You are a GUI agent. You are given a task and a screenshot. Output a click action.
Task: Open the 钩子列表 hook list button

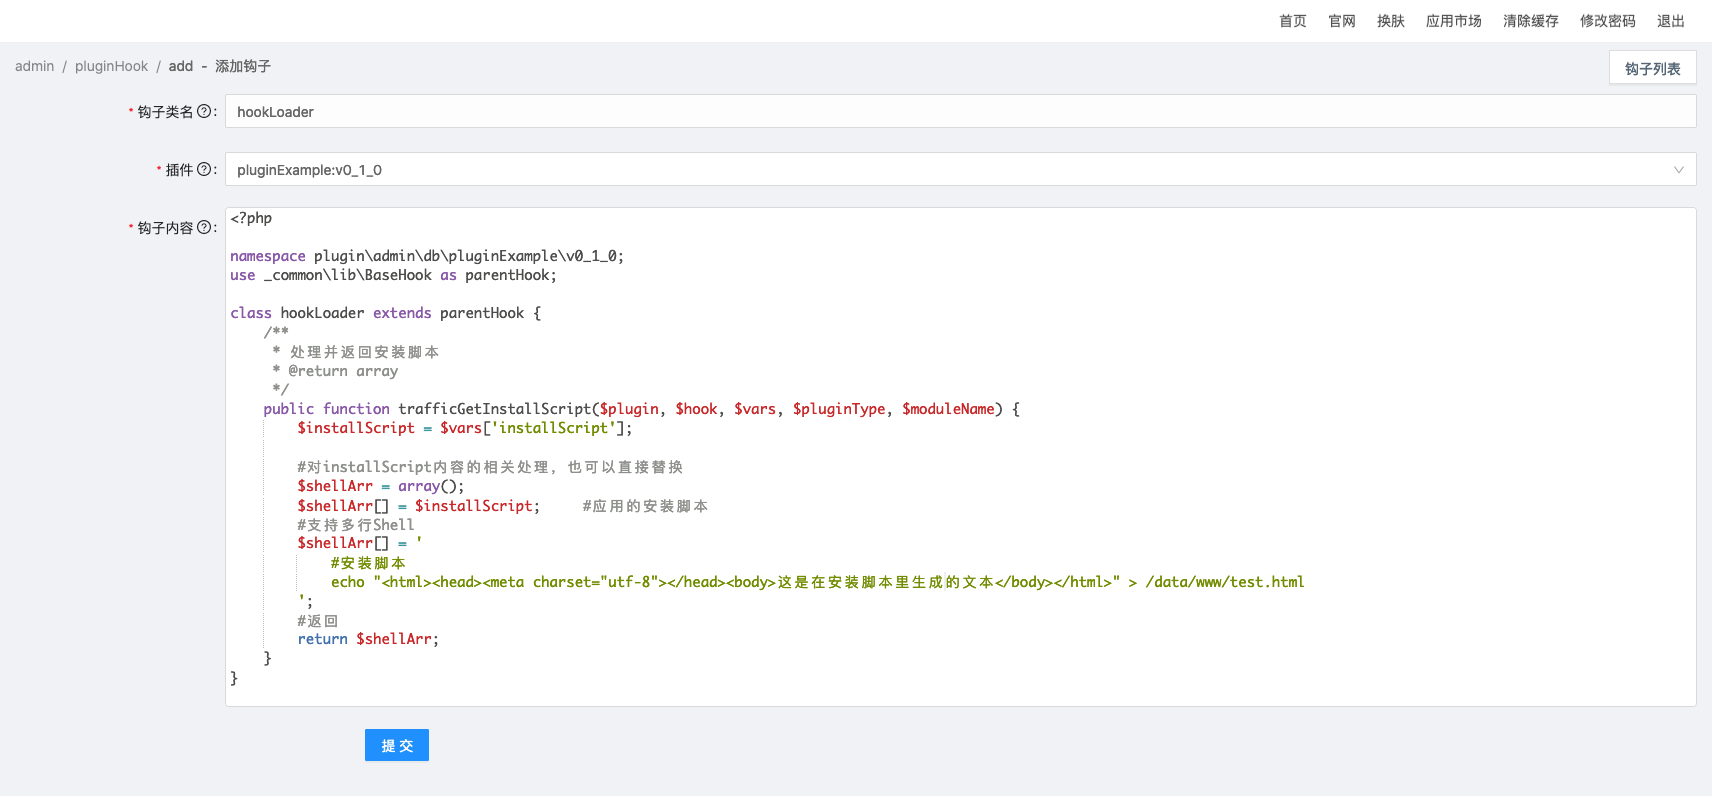coord(1652,68)
